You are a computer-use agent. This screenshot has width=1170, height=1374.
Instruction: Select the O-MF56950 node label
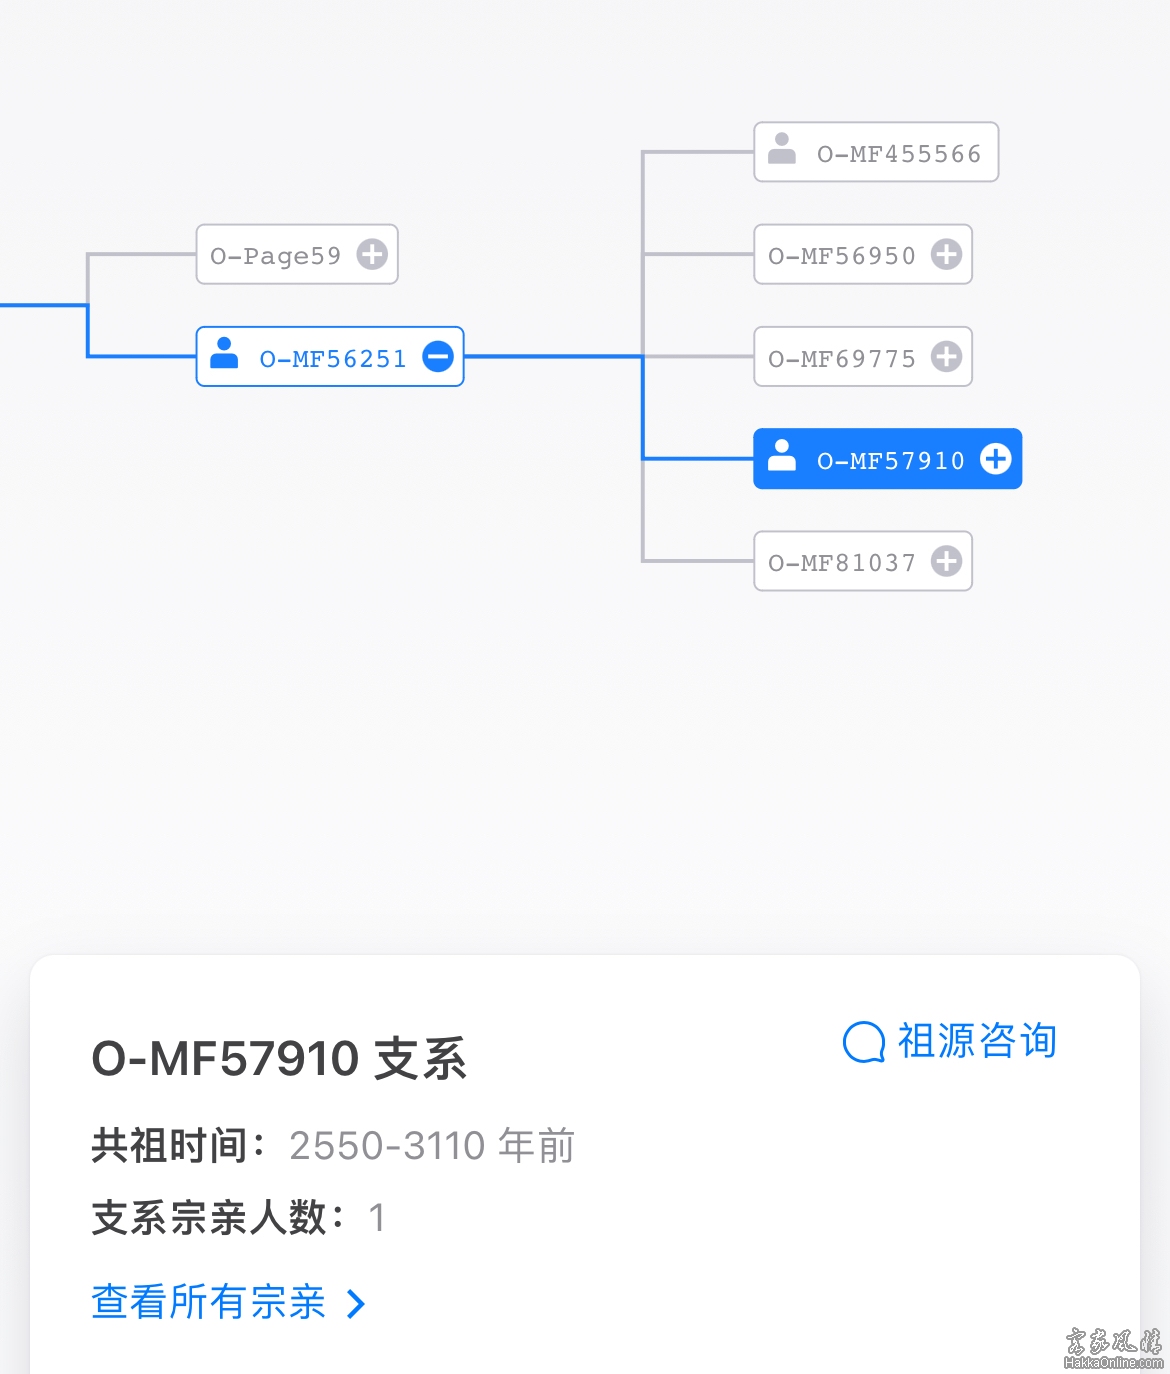[842, 256]
